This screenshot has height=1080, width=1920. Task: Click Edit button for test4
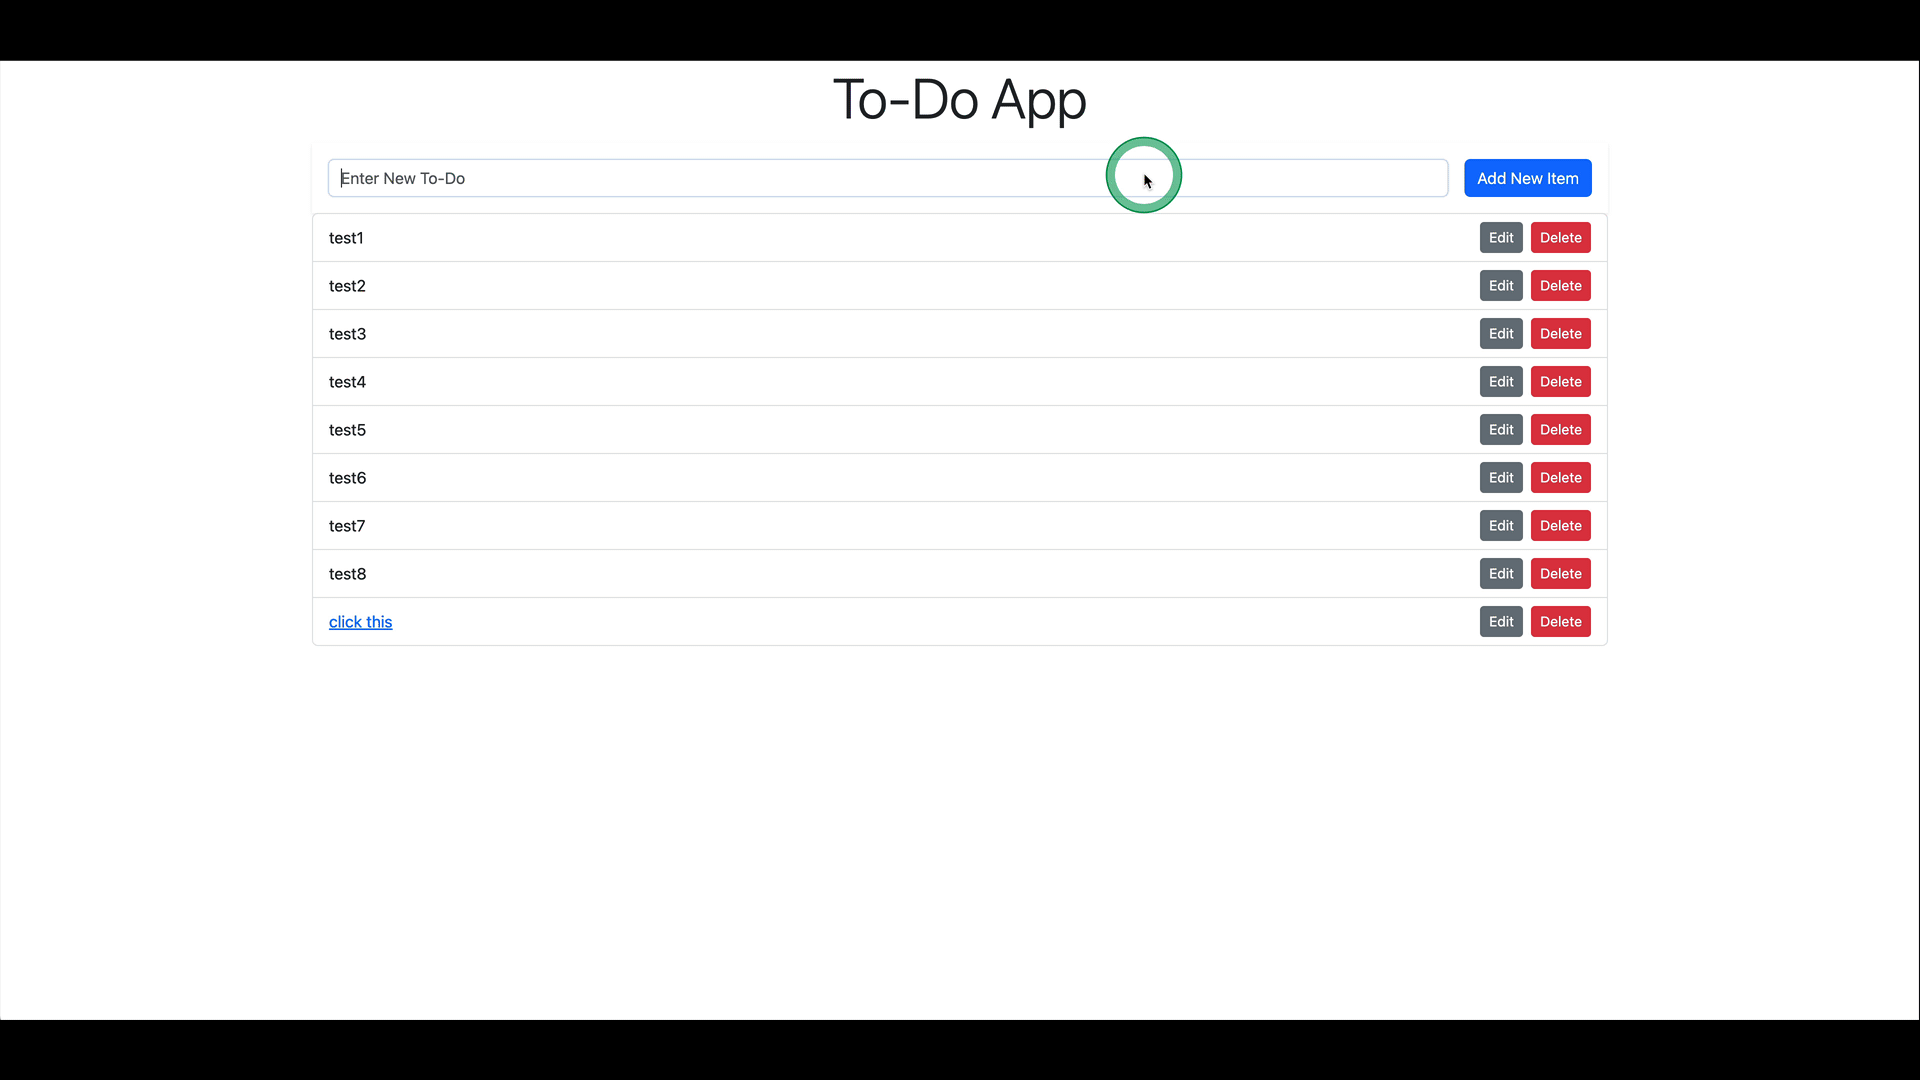click(1501, 381)
